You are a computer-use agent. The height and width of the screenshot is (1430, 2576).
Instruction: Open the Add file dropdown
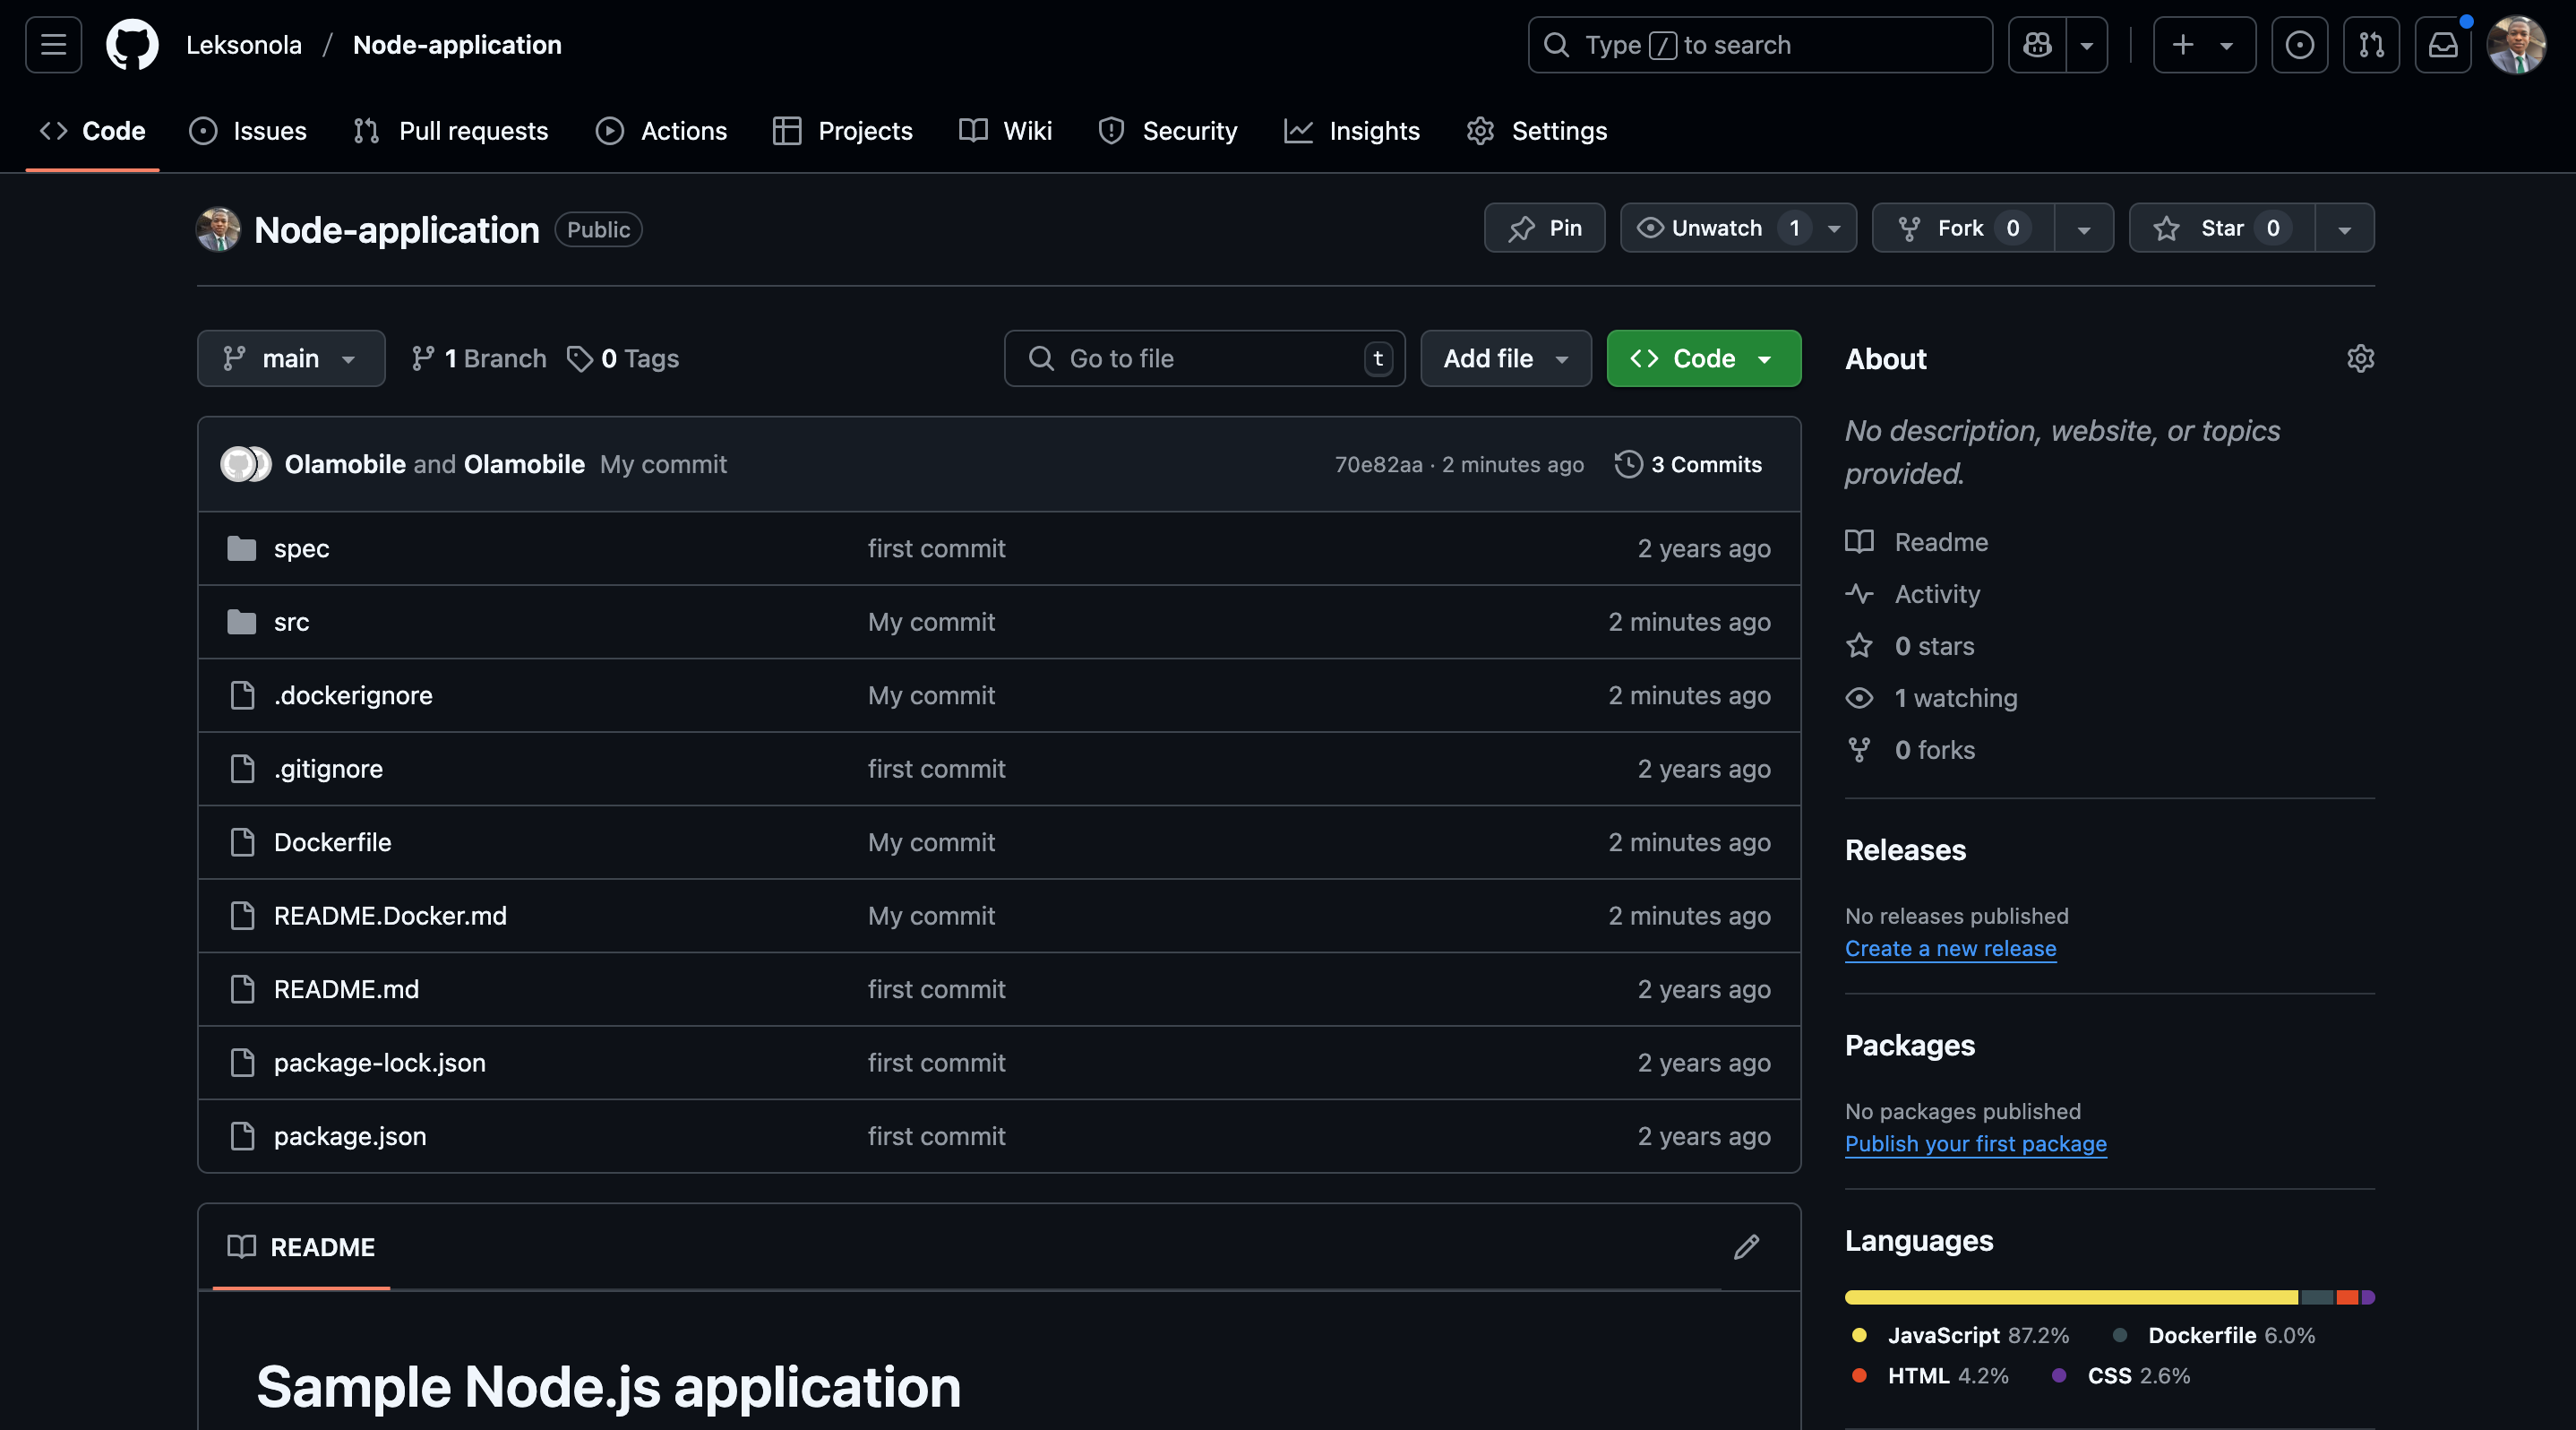point(1506,358)
